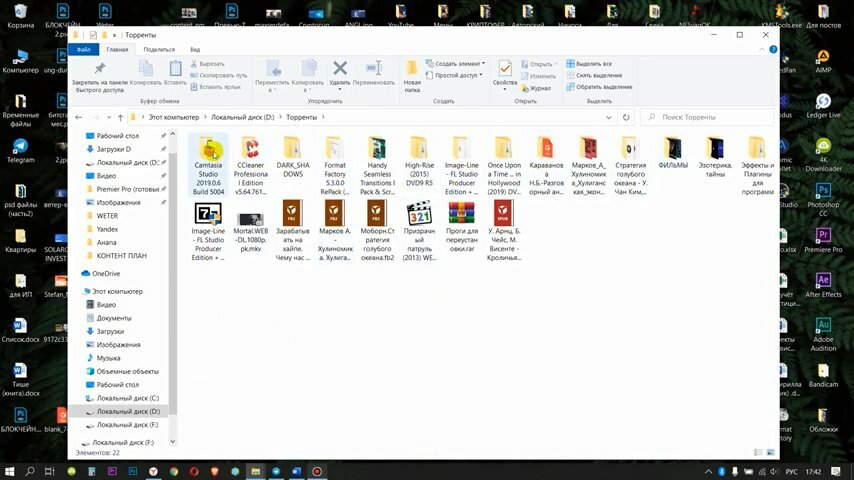Switch to large icons view in status bar
Viewport: 854px width, 480px height.
(x=771, y=452)
